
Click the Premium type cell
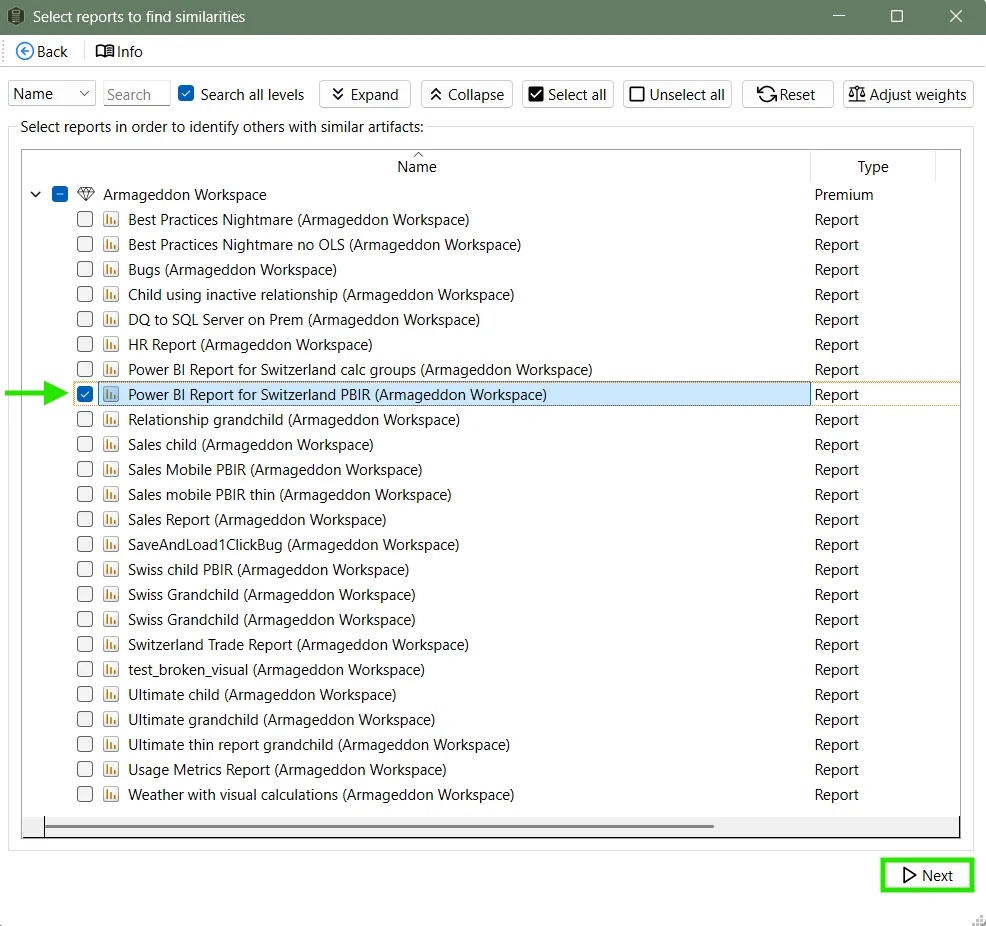pyautogui.click(x=843, y=194)
